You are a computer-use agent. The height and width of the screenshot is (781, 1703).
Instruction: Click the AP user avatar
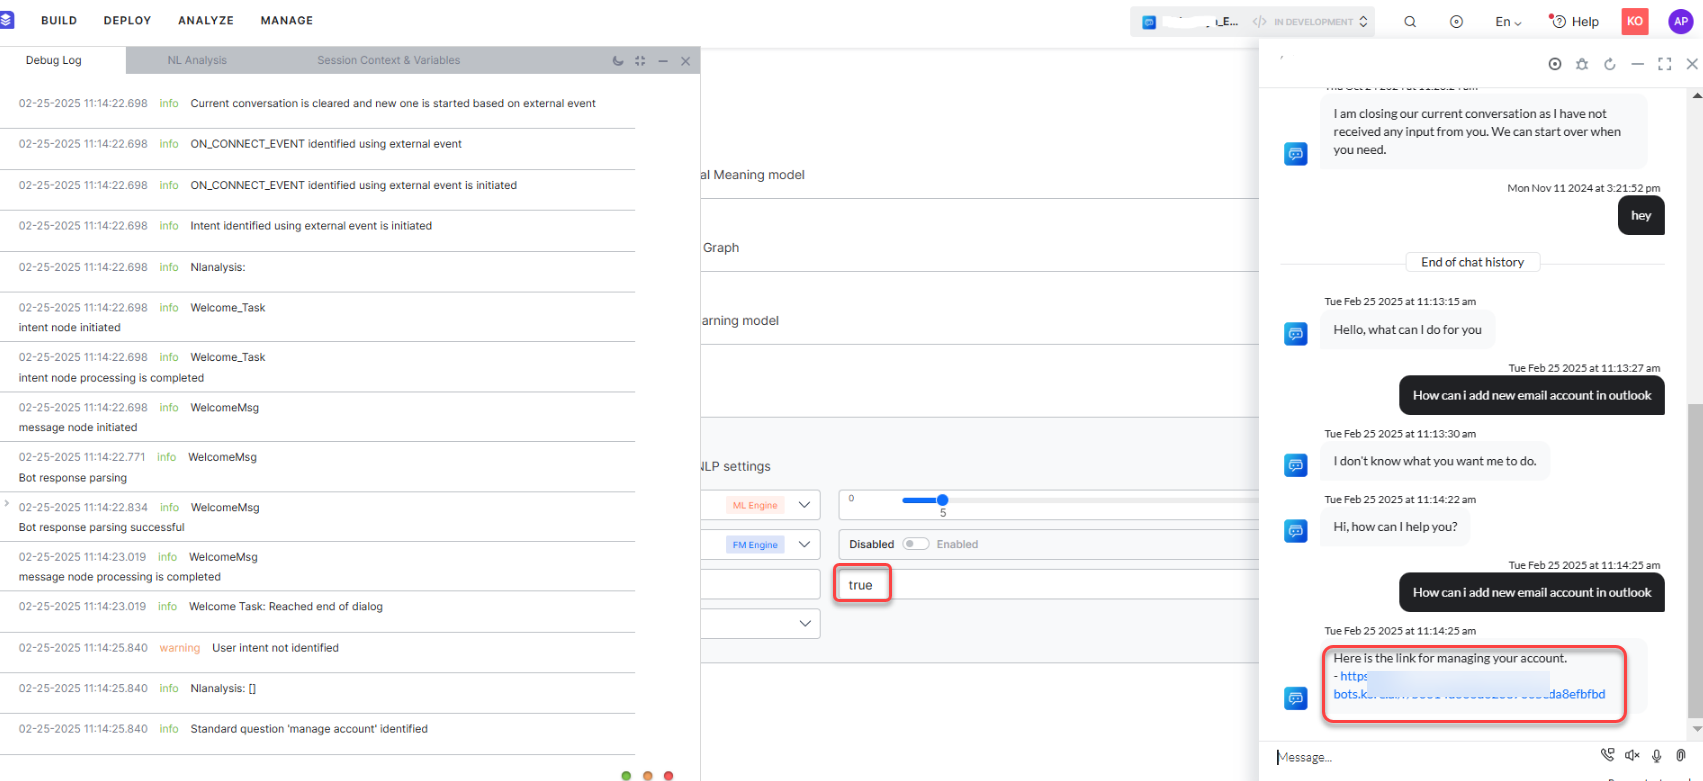click(1681, 21)
